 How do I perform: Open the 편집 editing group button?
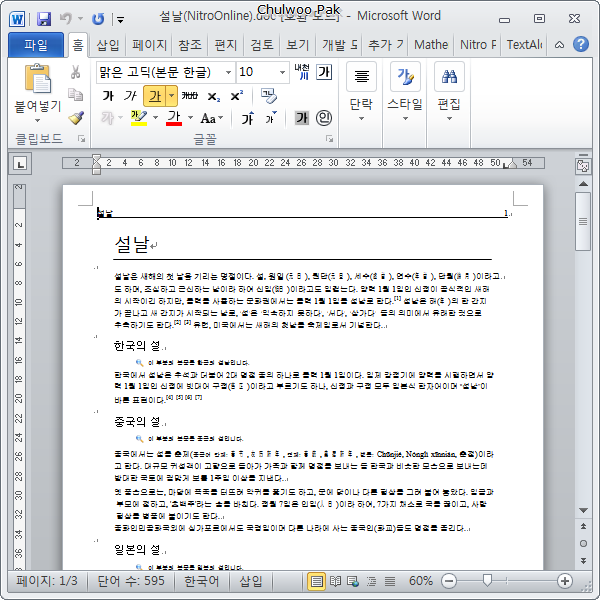tap(449, 92)
